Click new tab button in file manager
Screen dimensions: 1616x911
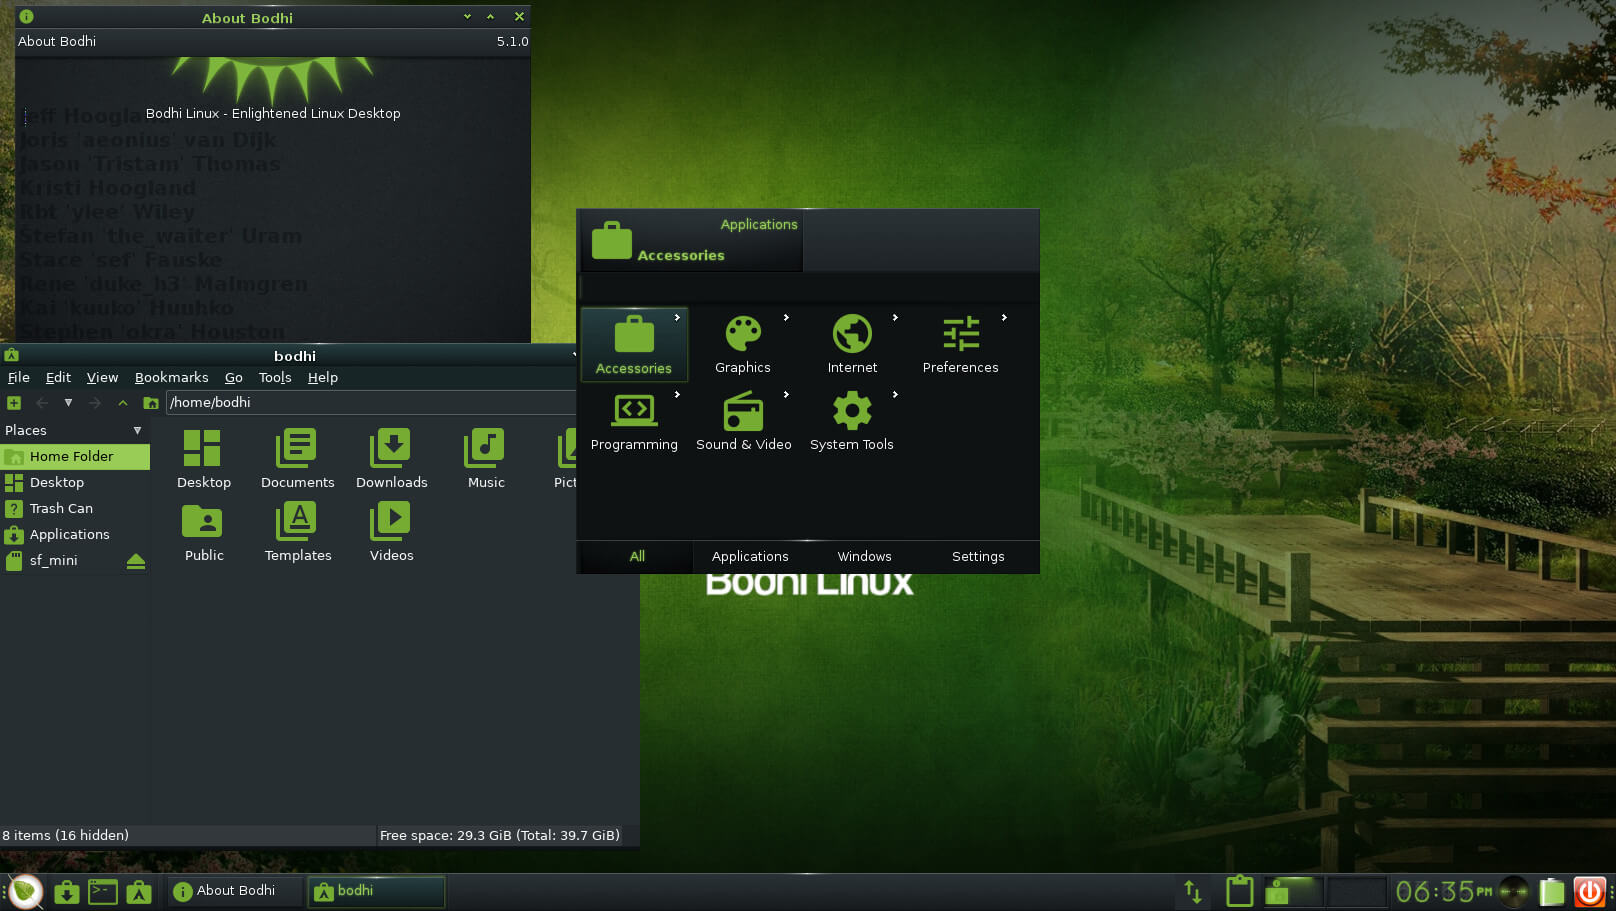point(14,403)
